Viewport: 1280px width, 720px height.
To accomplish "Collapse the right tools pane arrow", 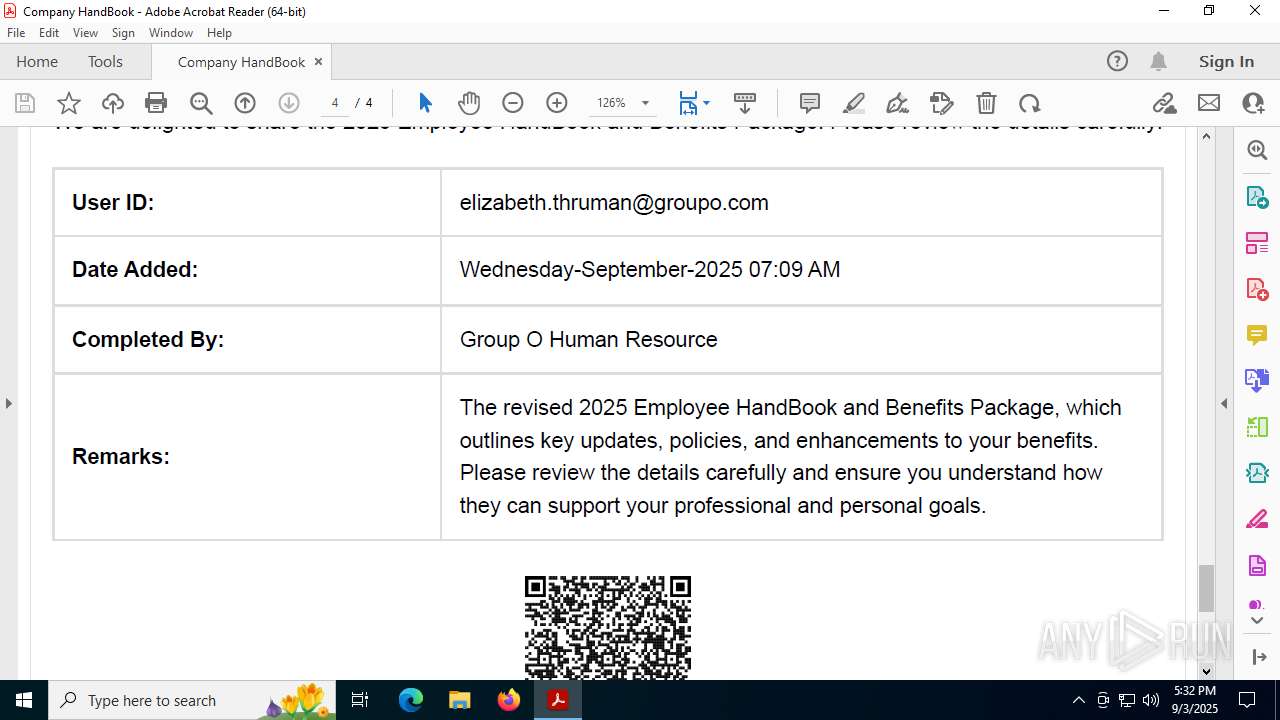I will click(x=1224, y=403).
